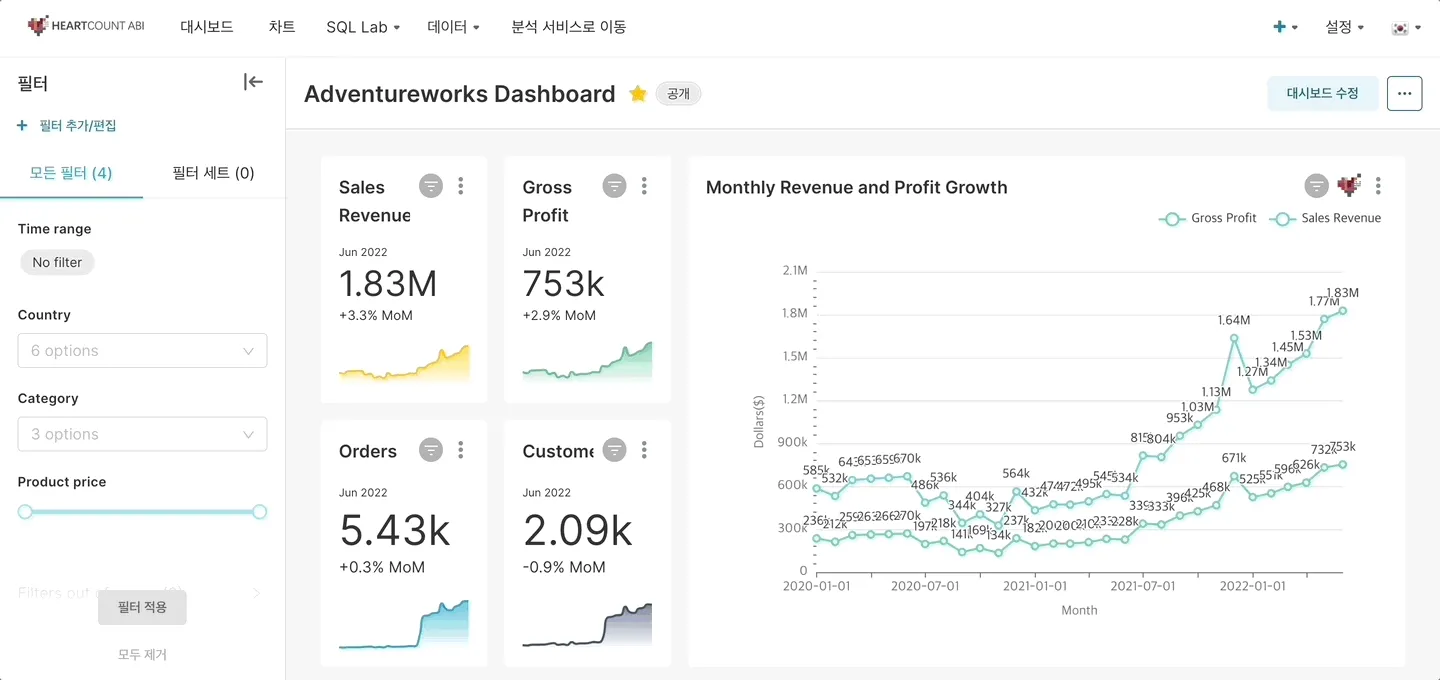Click filter indicator on Orders card

(431, 450)
